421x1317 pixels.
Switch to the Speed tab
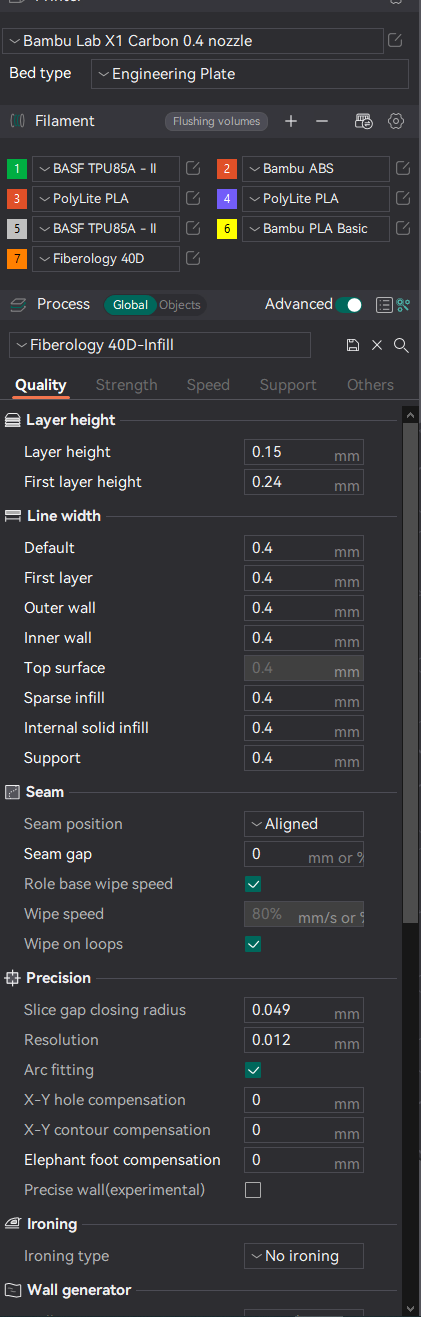[208, 385]
